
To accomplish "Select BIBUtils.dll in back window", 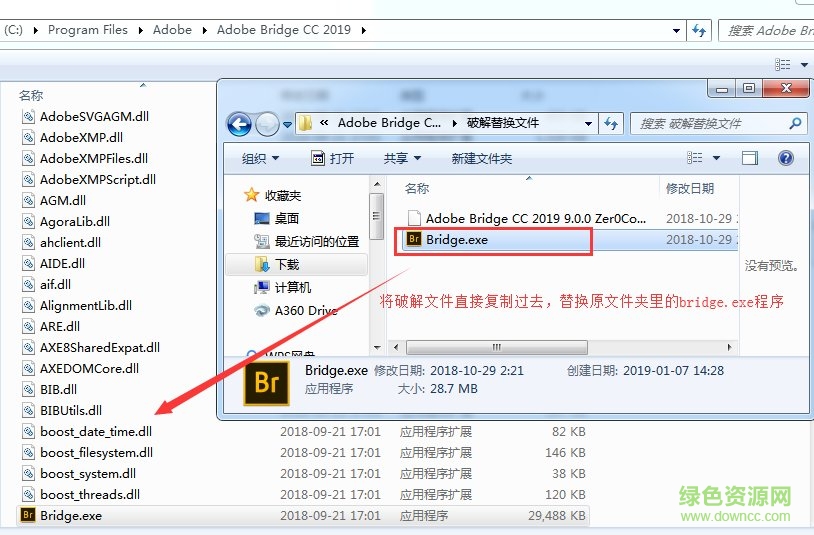I will point(71,410).
